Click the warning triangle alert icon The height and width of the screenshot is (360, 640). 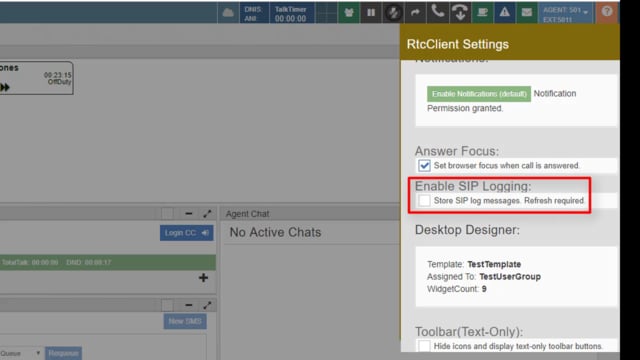click(x=504, y=13)
